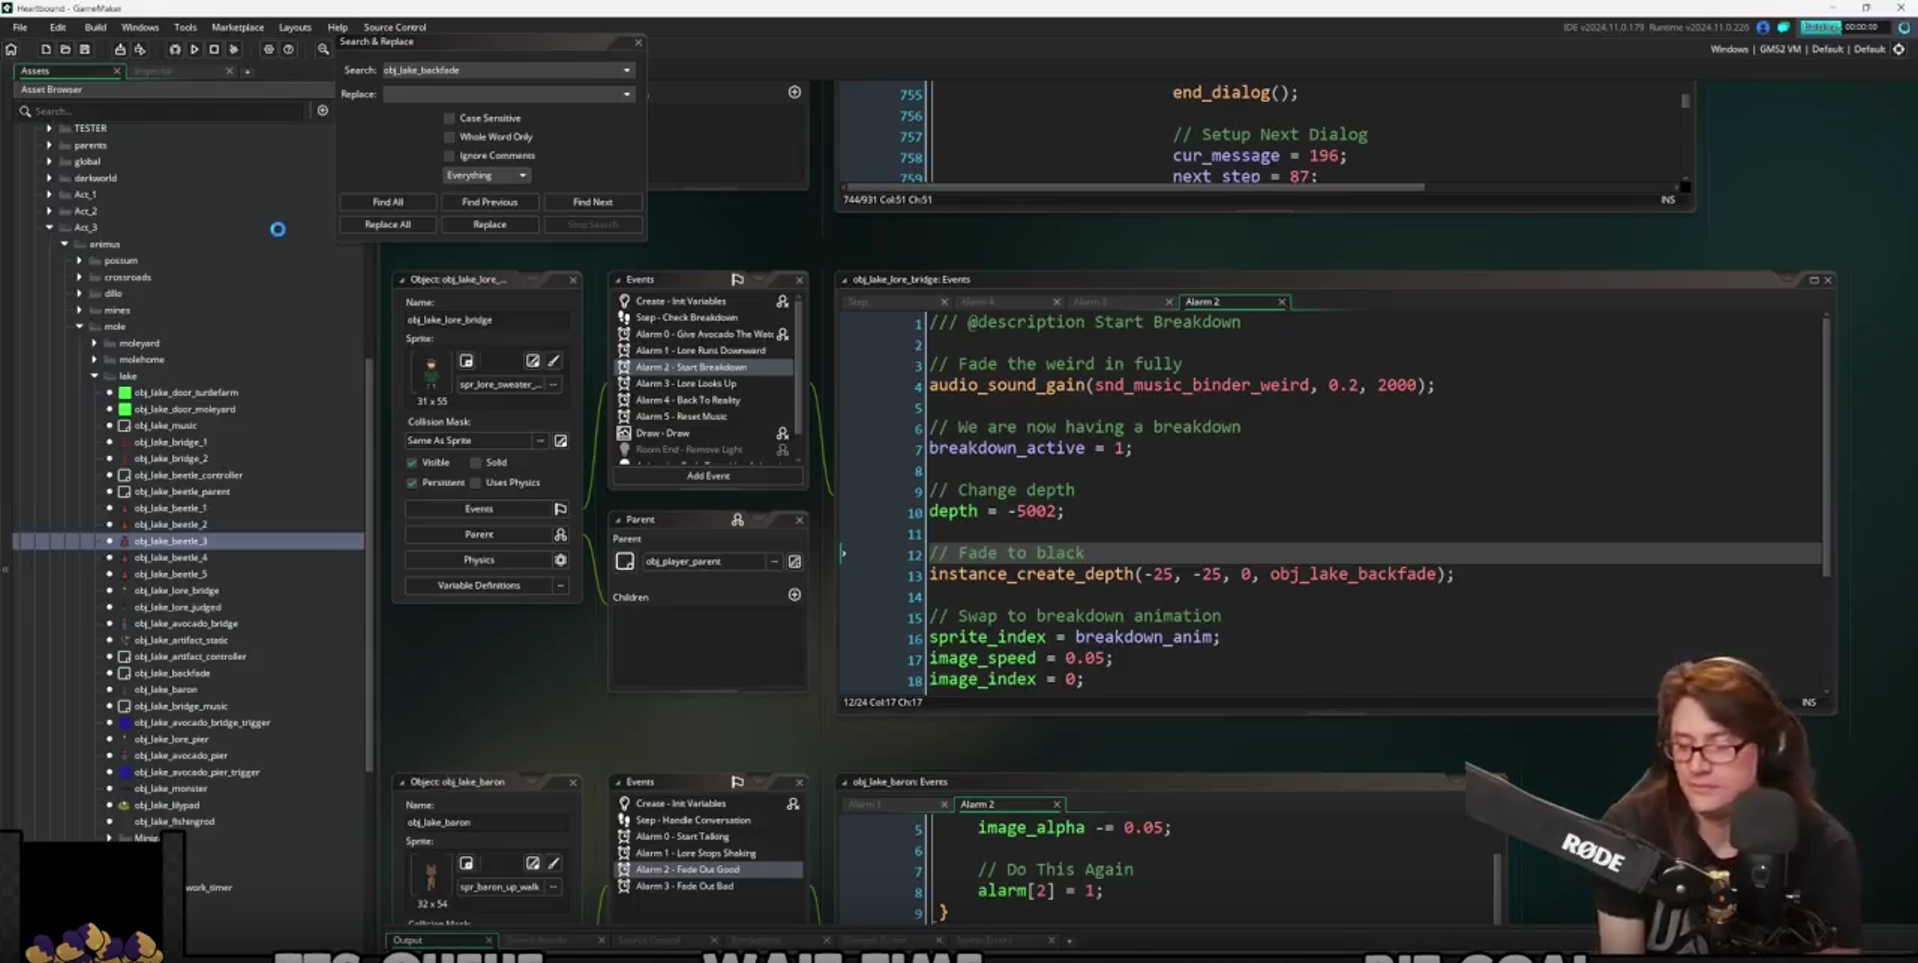Open the Marketplace menu
The image size is (1918, 963).
(x=238, y=28)
